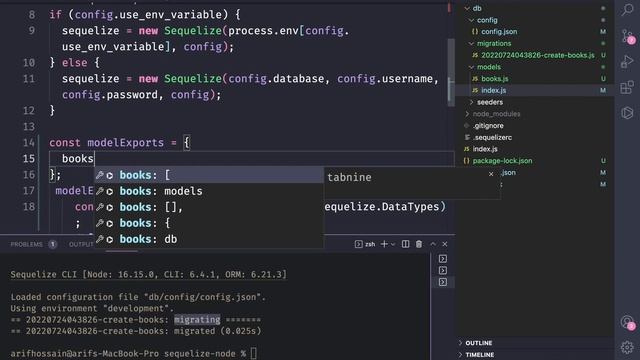Collapse the migrations folder
This screenshot has width=640, height=360.
pos(471,43)
